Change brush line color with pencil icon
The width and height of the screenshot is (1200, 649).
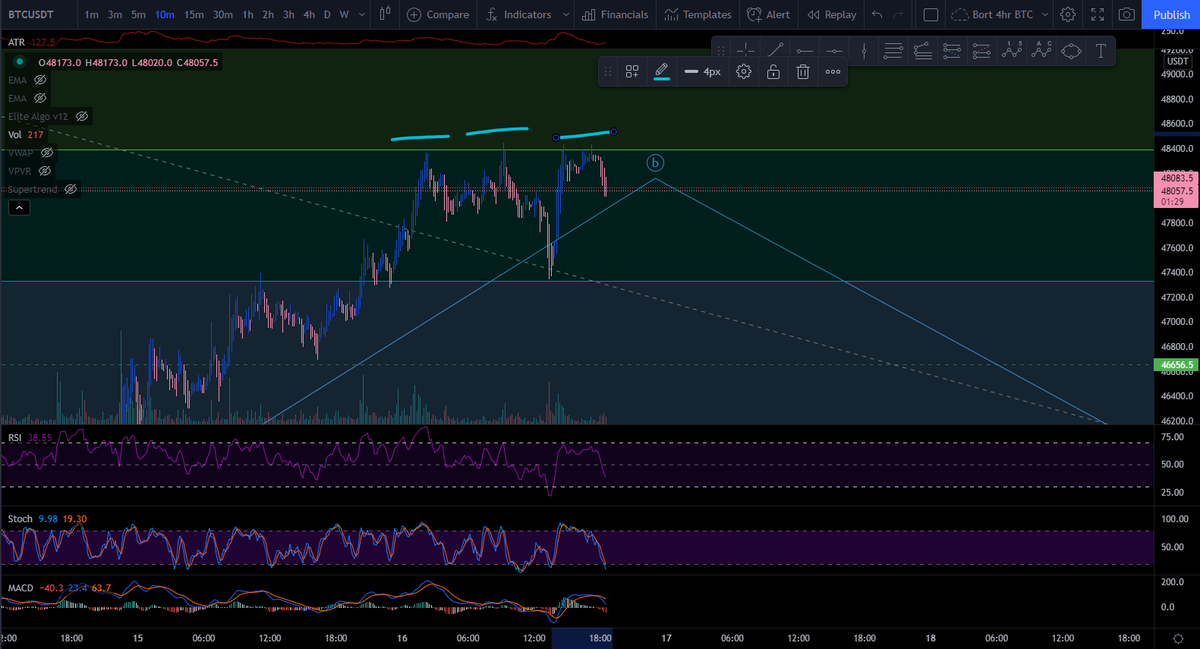(x=661, y=72)
